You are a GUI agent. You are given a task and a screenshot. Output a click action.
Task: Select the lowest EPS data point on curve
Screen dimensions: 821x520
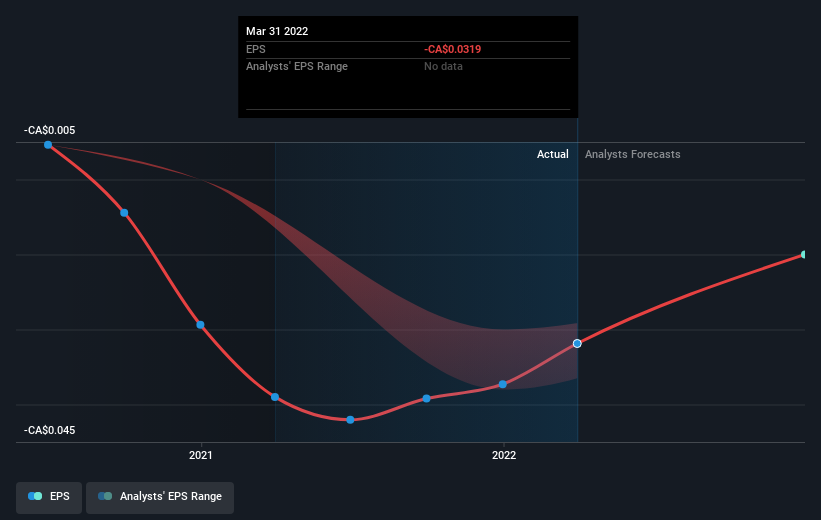coord(350,420)
